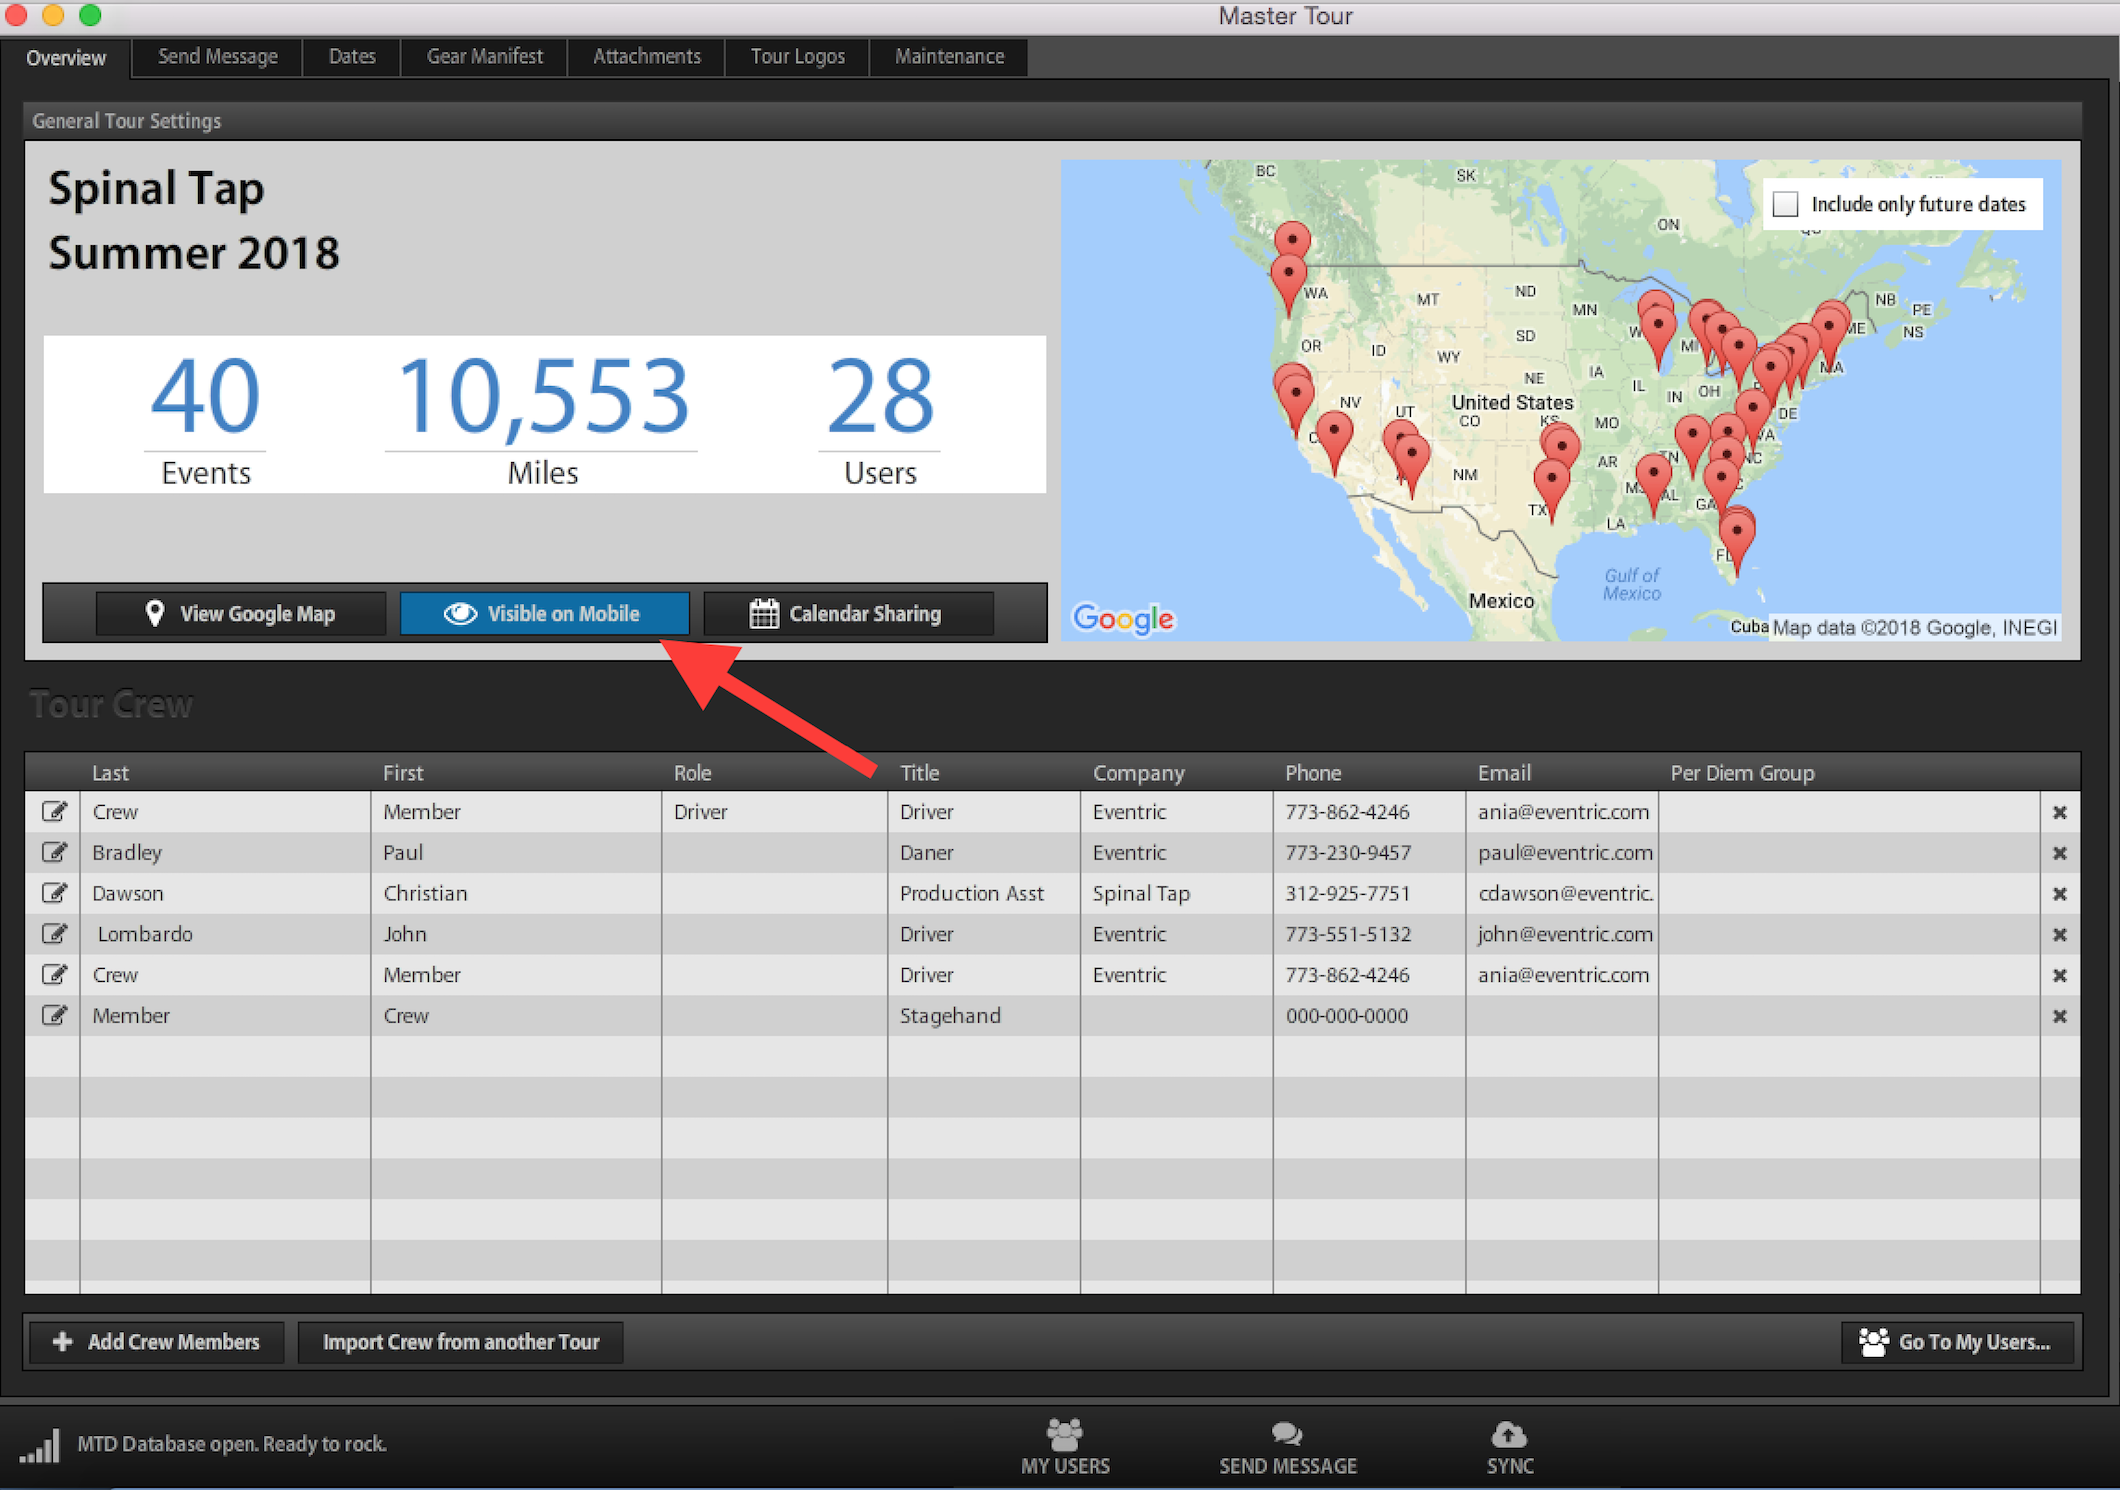Image resolution: width=2120 pixels, height=1490 pixels.
Task: Click Add Crew Members button
Action: click(157, 1342)
